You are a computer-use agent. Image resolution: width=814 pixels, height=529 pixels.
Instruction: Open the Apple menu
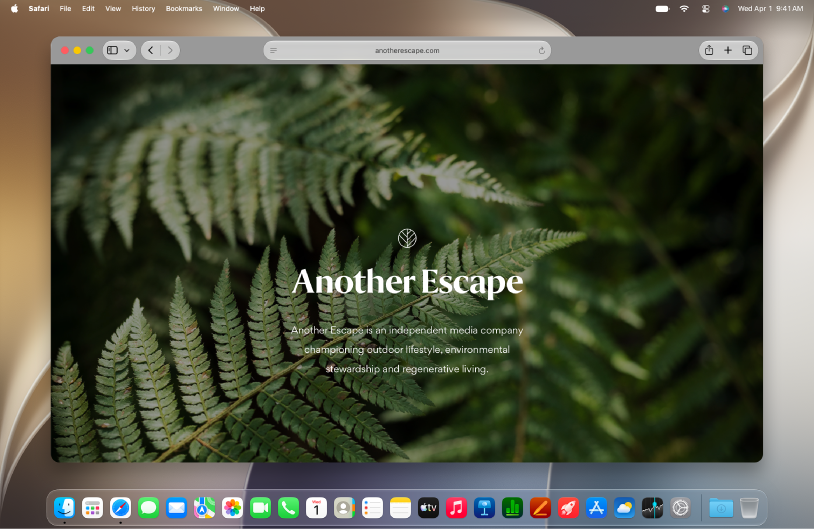(x=15, y=8)
